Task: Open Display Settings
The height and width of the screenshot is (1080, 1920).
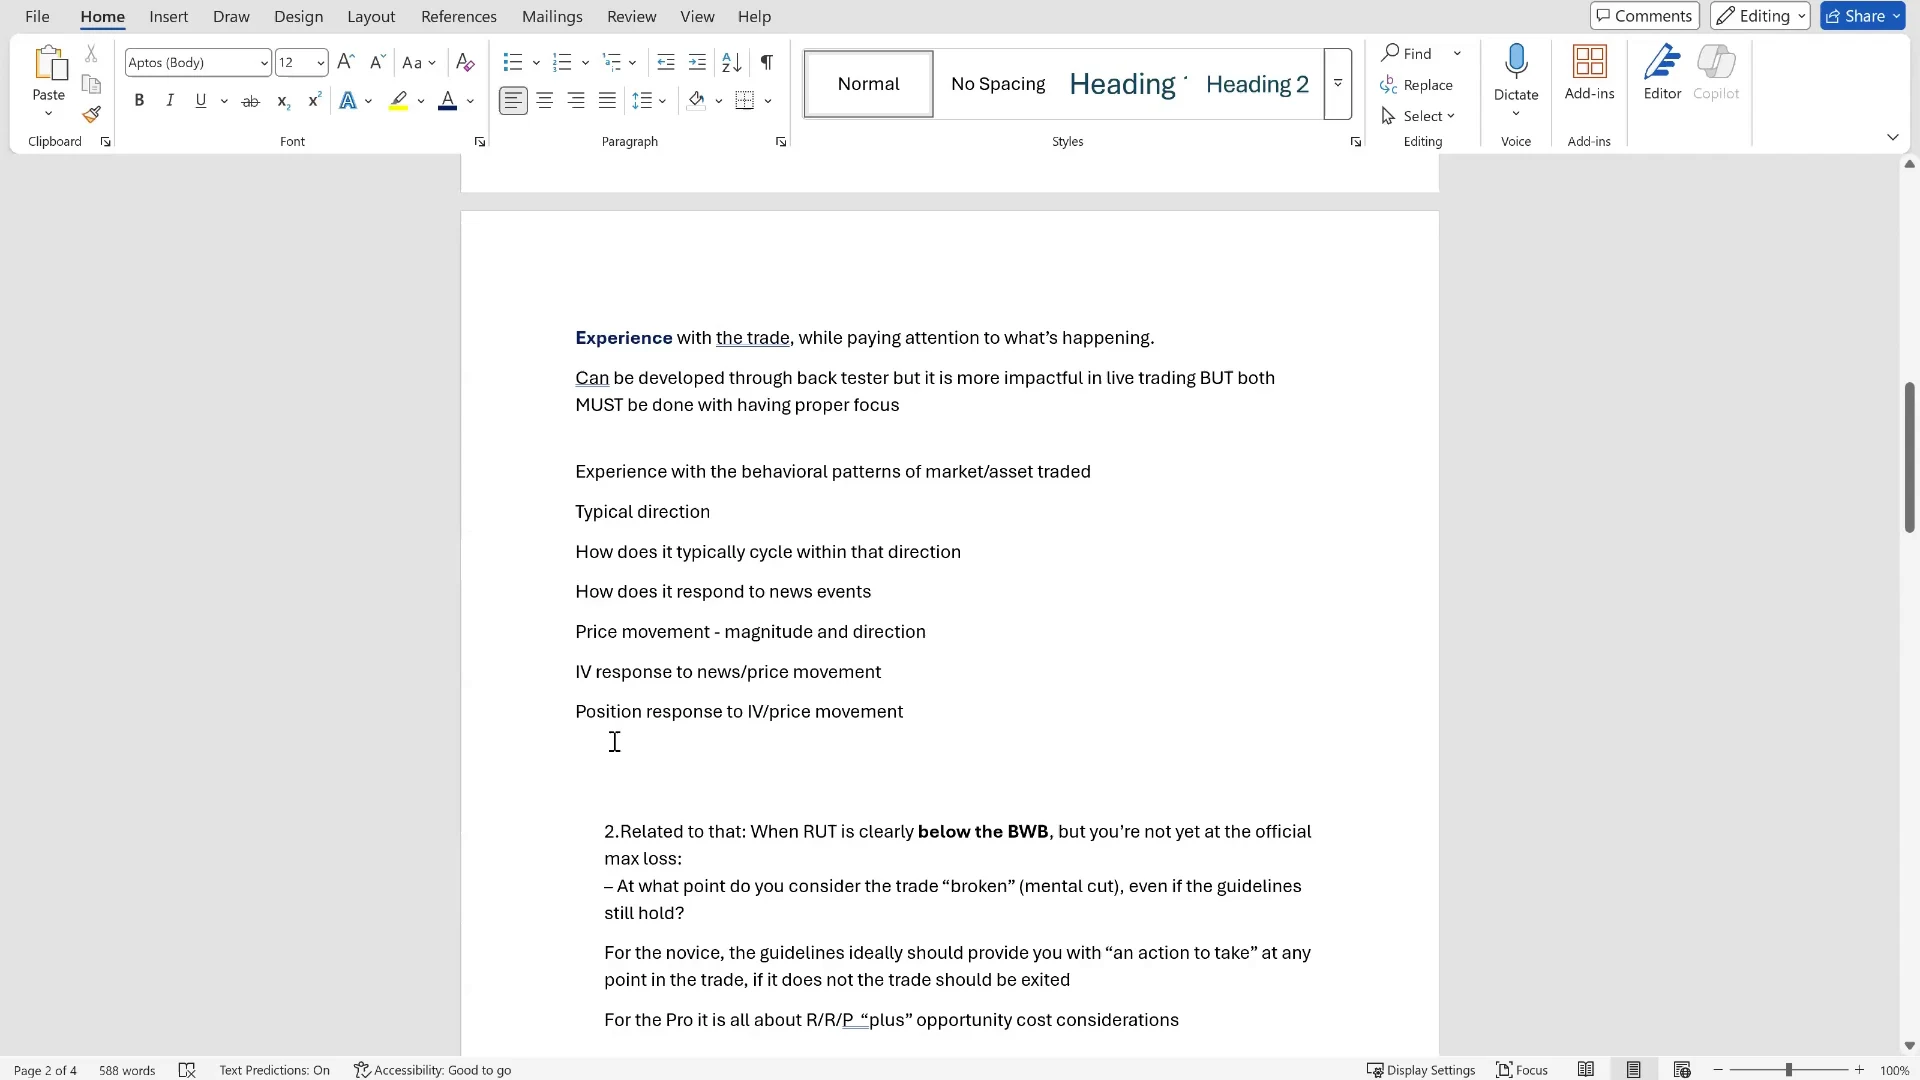Action: pyautogui.click(x=1421, y=1070)
